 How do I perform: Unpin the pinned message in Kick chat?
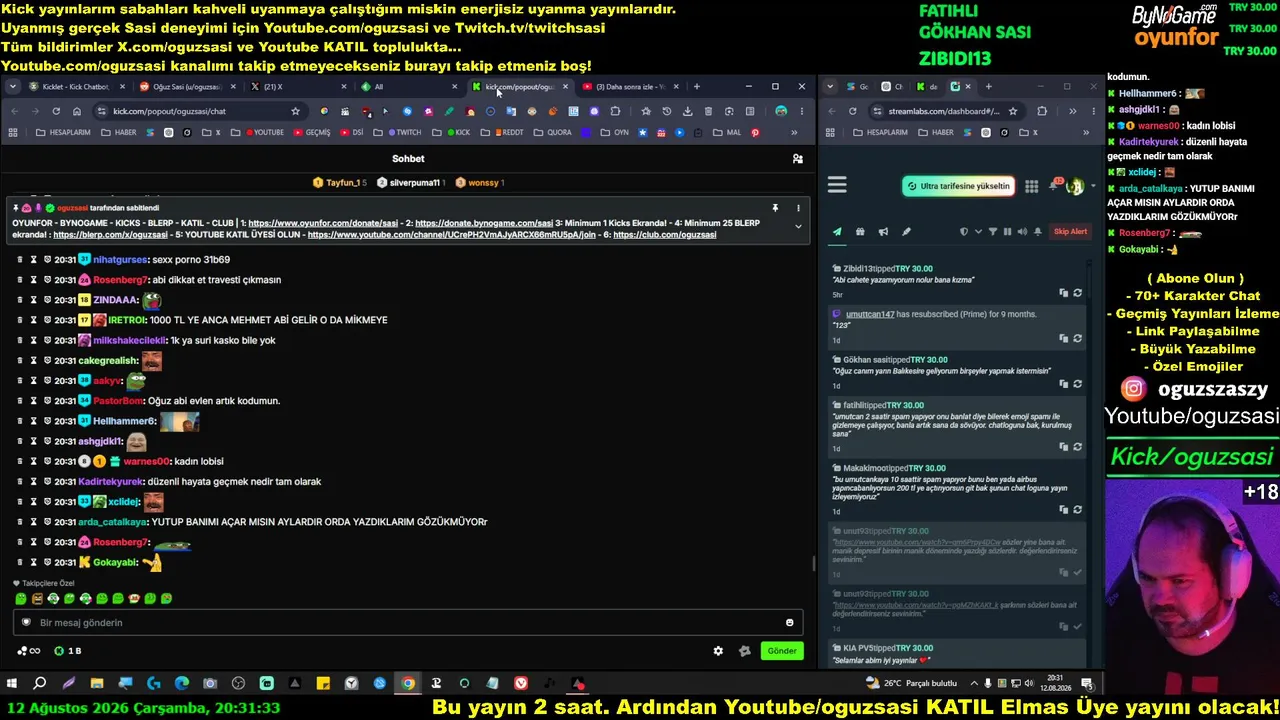(775, 208)
